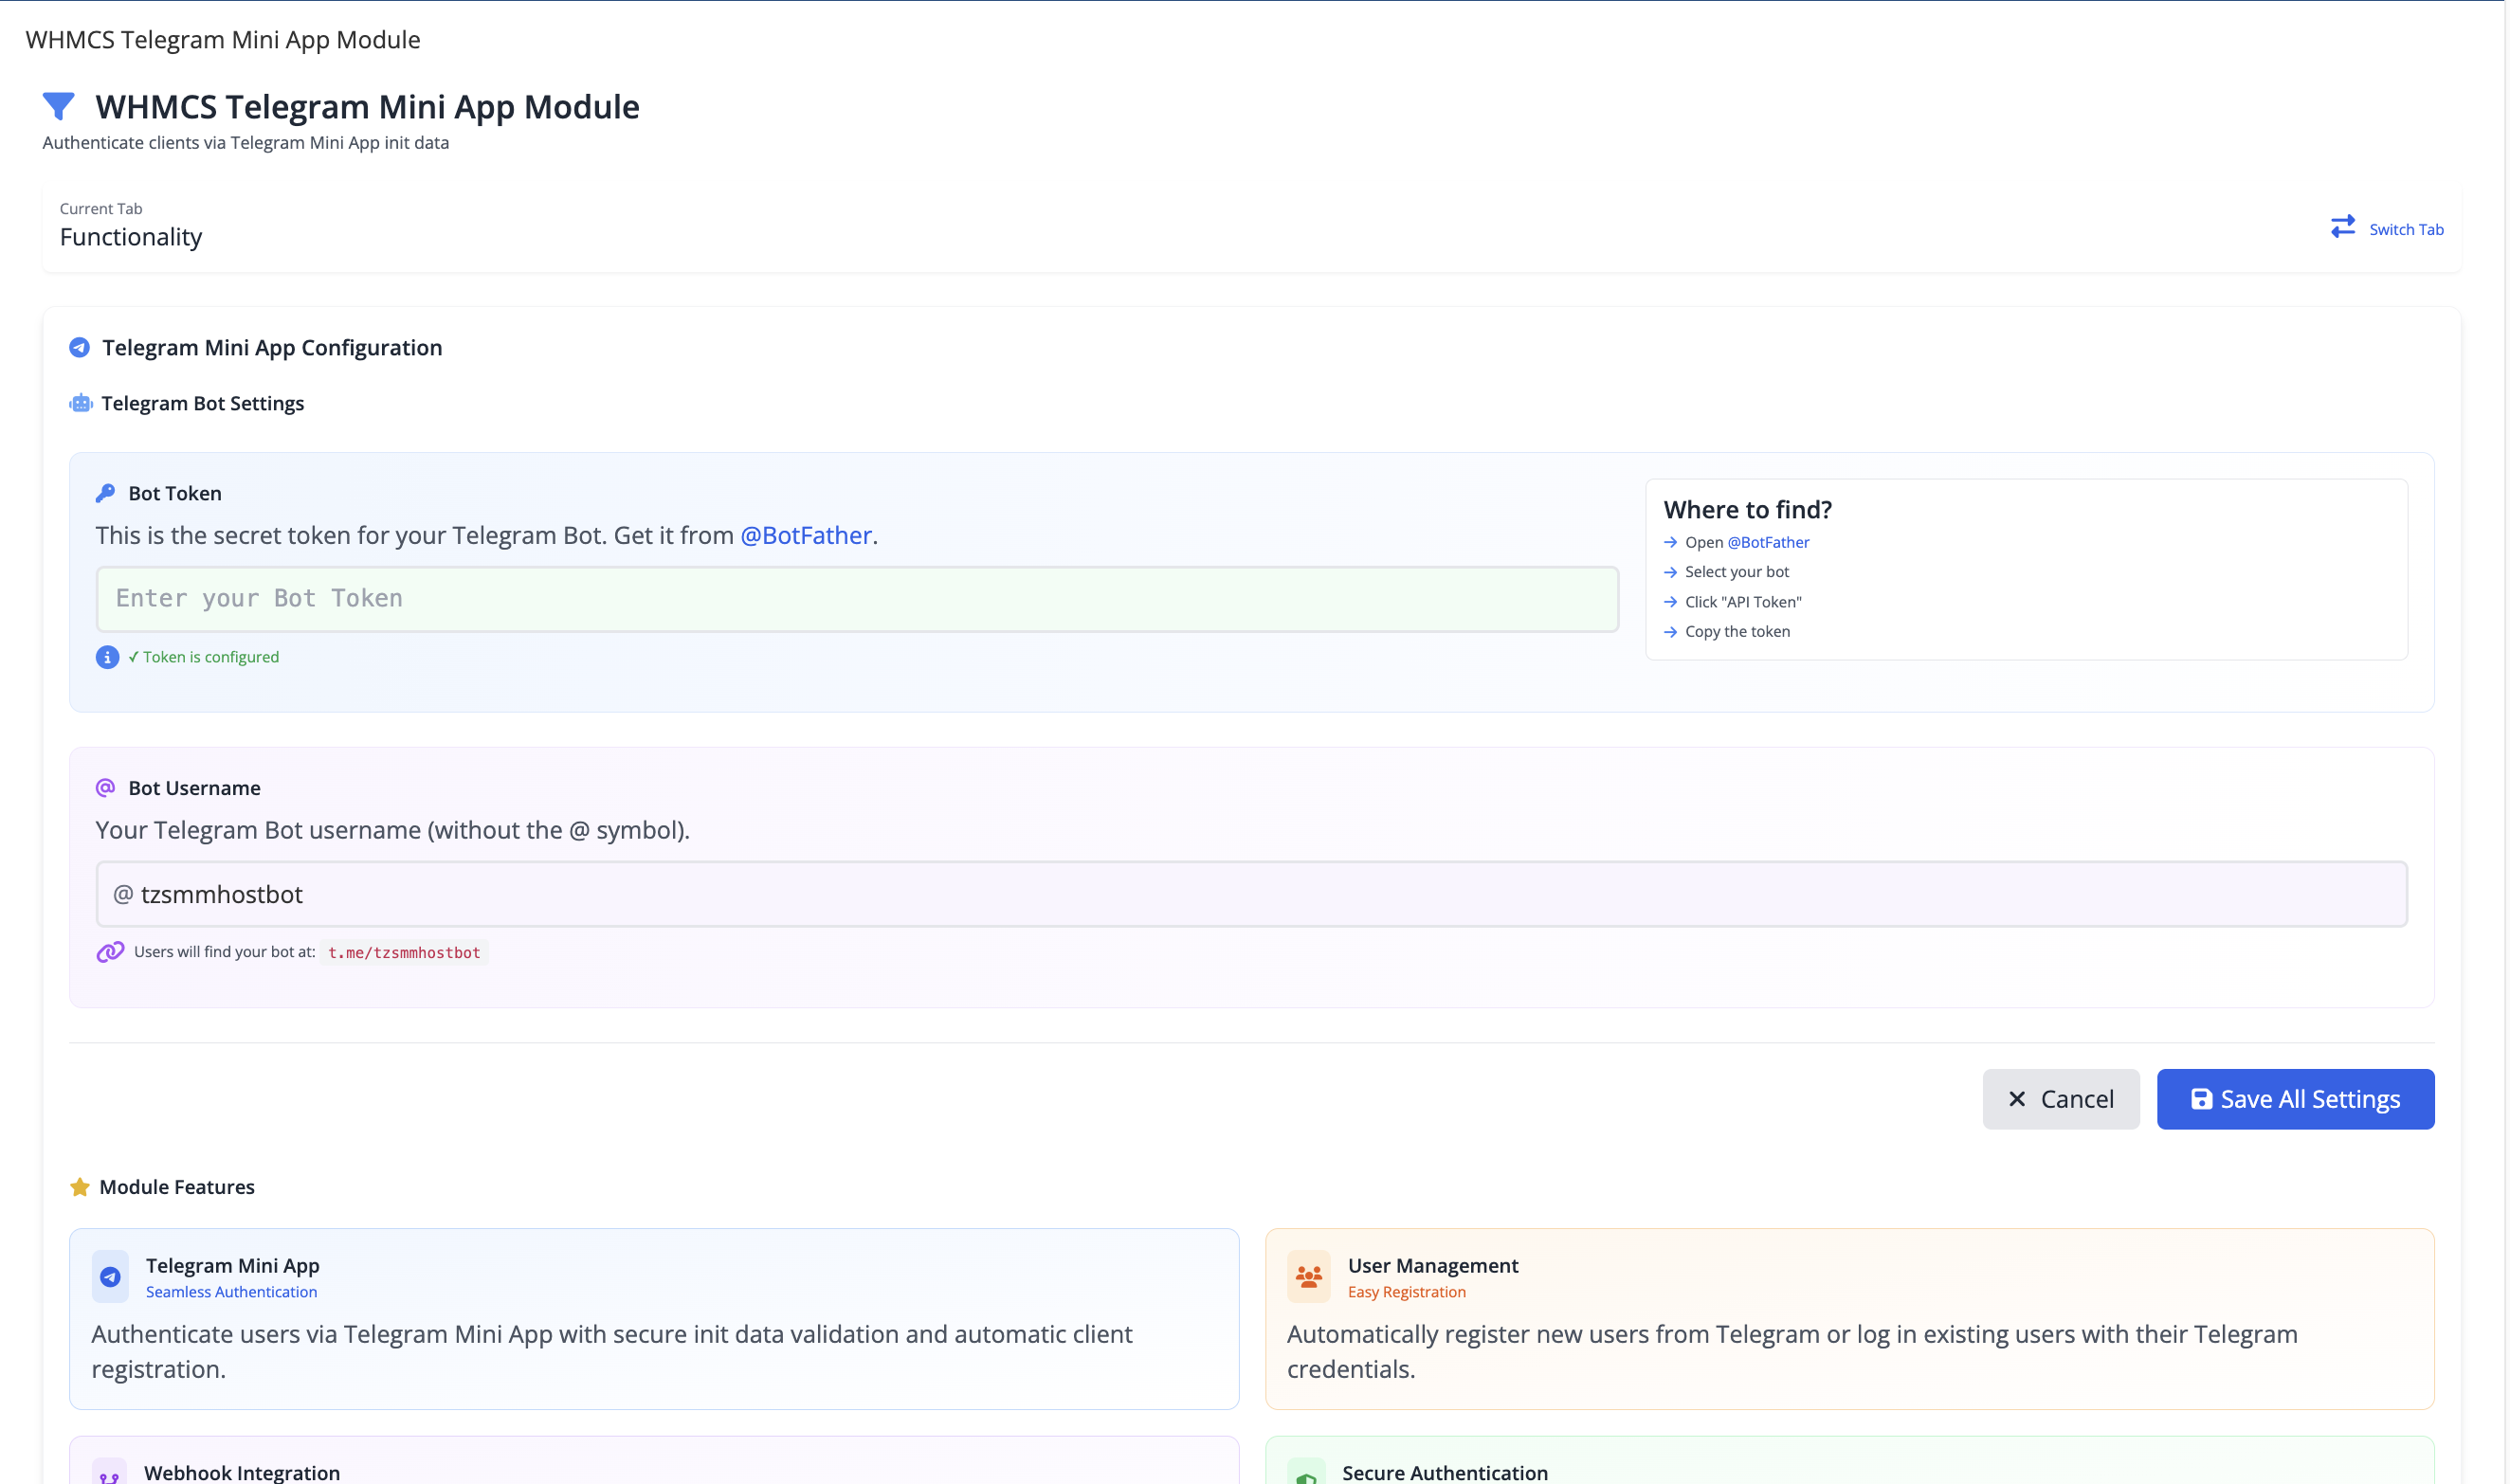The image size is (2510, 1484).
Task: Click the key icon beside Bot Token heading
Action: tap(106, 492)
